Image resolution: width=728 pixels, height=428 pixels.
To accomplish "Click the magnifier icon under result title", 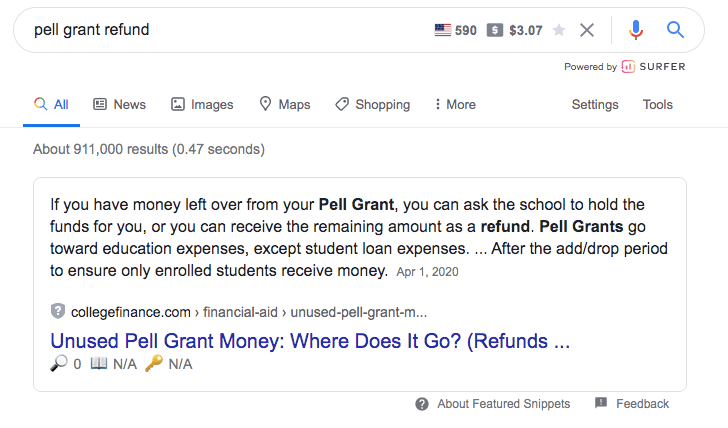I will 57,364.
